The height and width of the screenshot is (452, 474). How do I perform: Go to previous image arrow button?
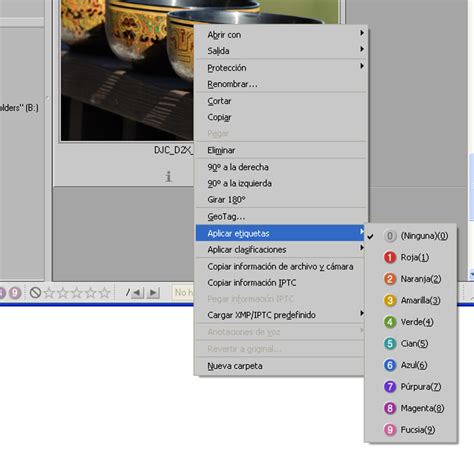tap(137, 293)
